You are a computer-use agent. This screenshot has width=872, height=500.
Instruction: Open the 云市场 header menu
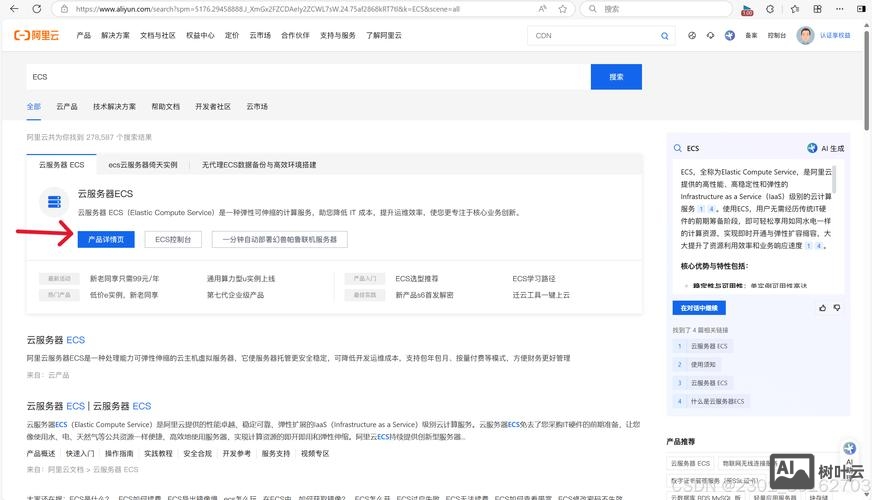(x=260, y=35)
